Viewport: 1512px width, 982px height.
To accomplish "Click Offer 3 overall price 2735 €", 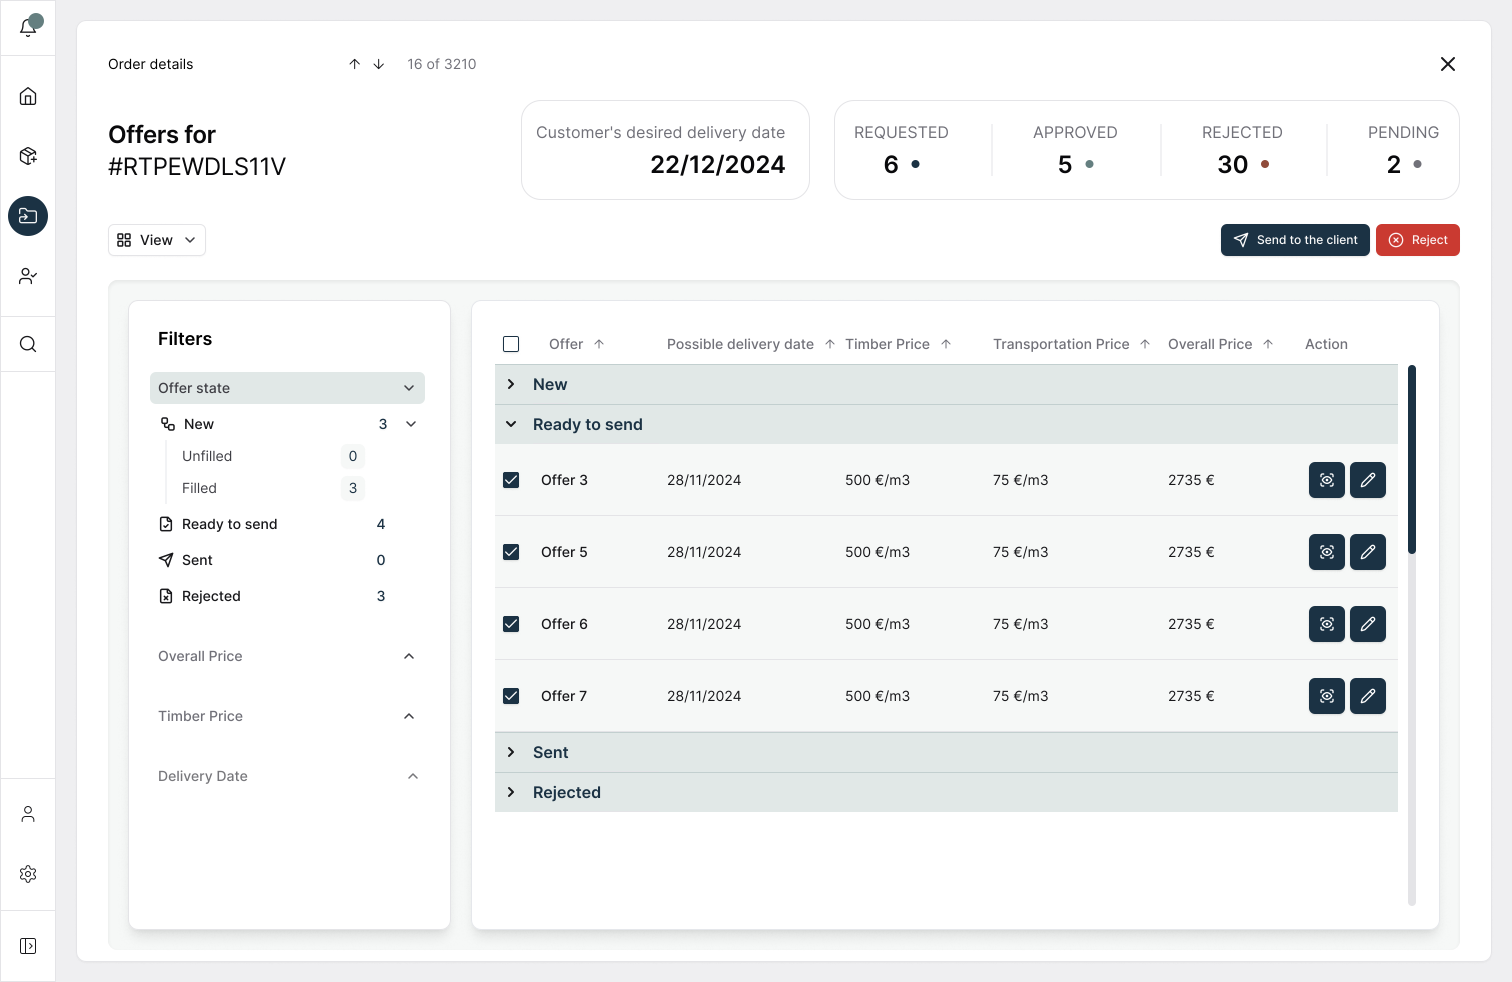I will 1191,480.
